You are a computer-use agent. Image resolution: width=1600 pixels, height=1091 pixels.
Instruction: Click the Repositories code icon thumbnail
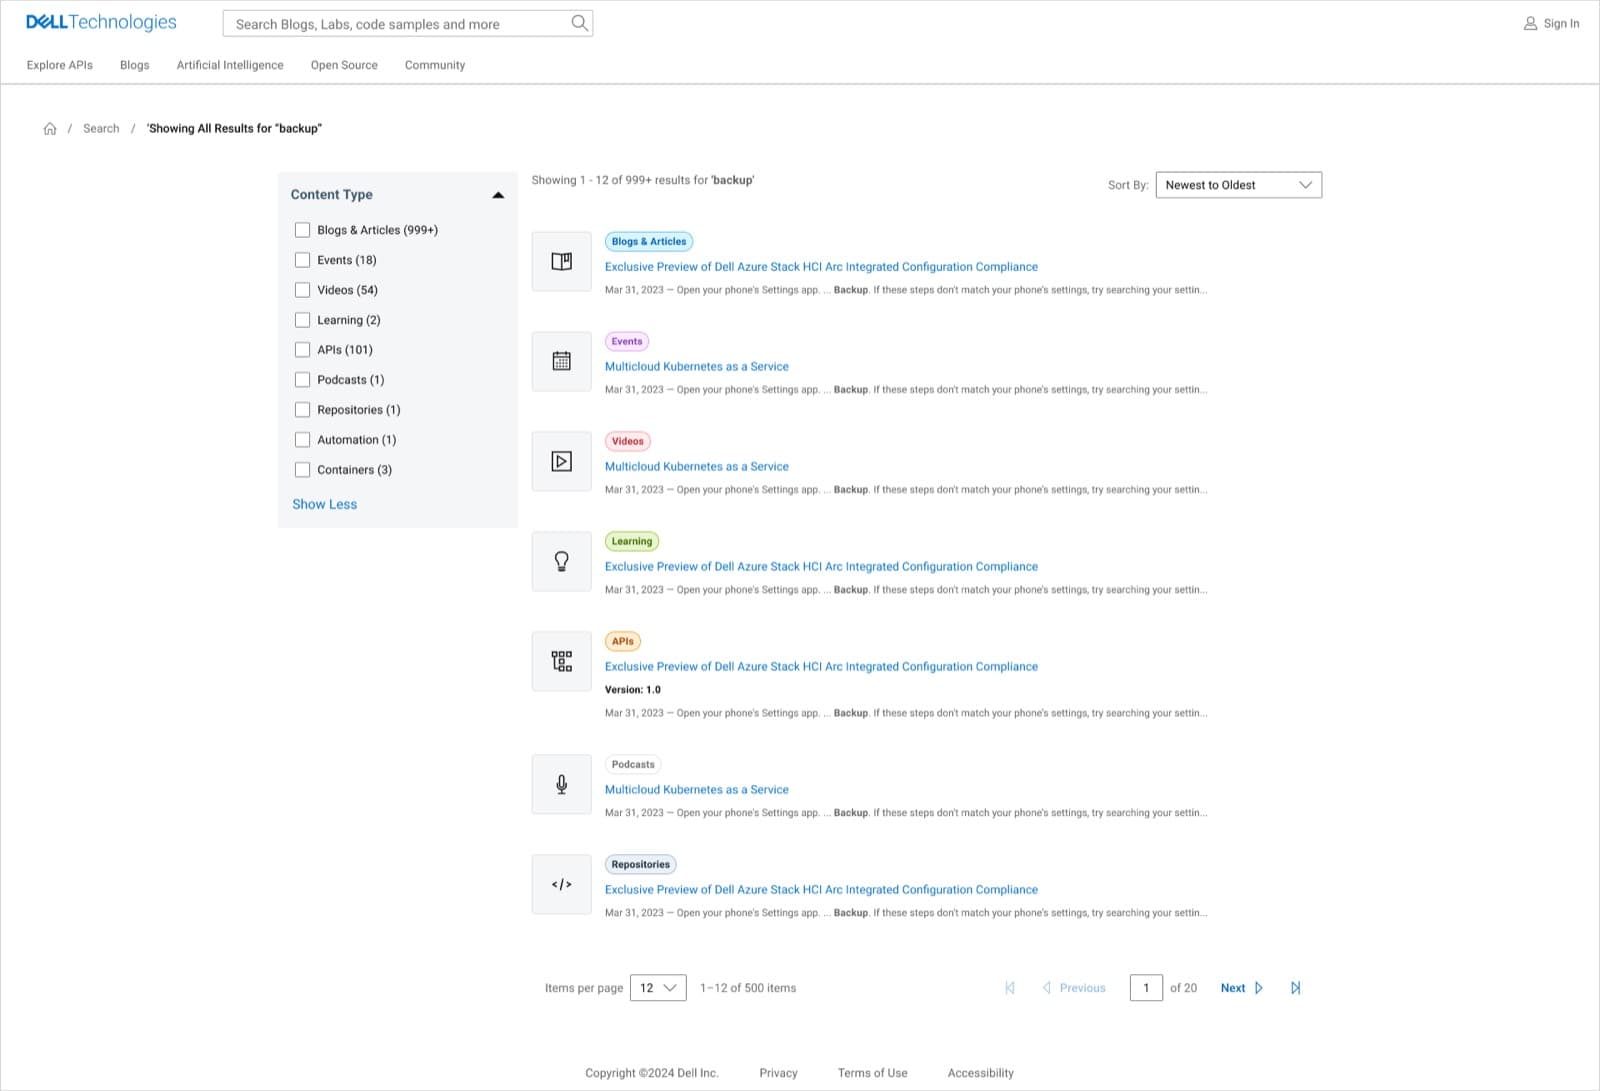562,884
